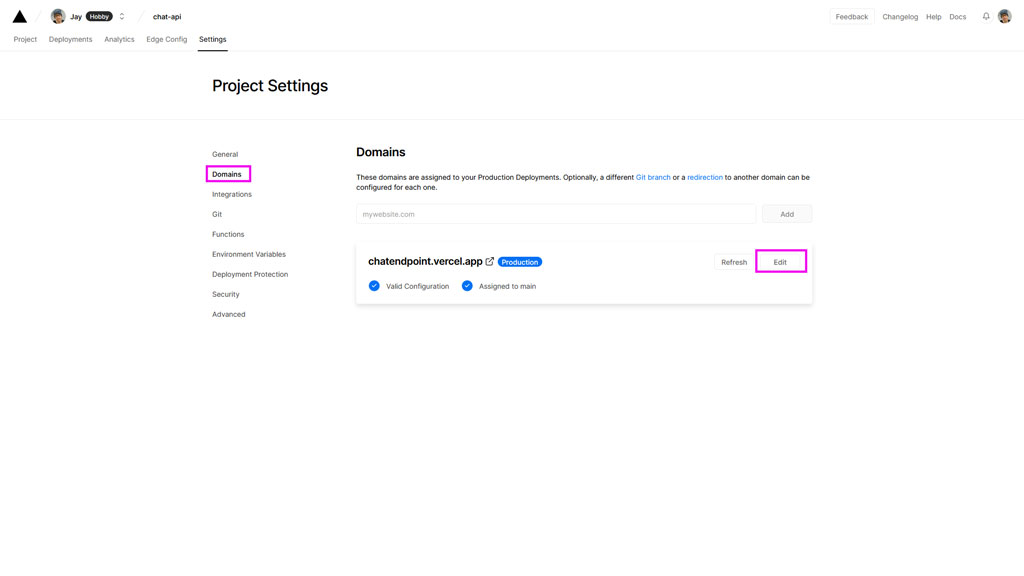Click Jay's profile avatar next to the name
1024x576 pixels.
(x=58, y=15)
